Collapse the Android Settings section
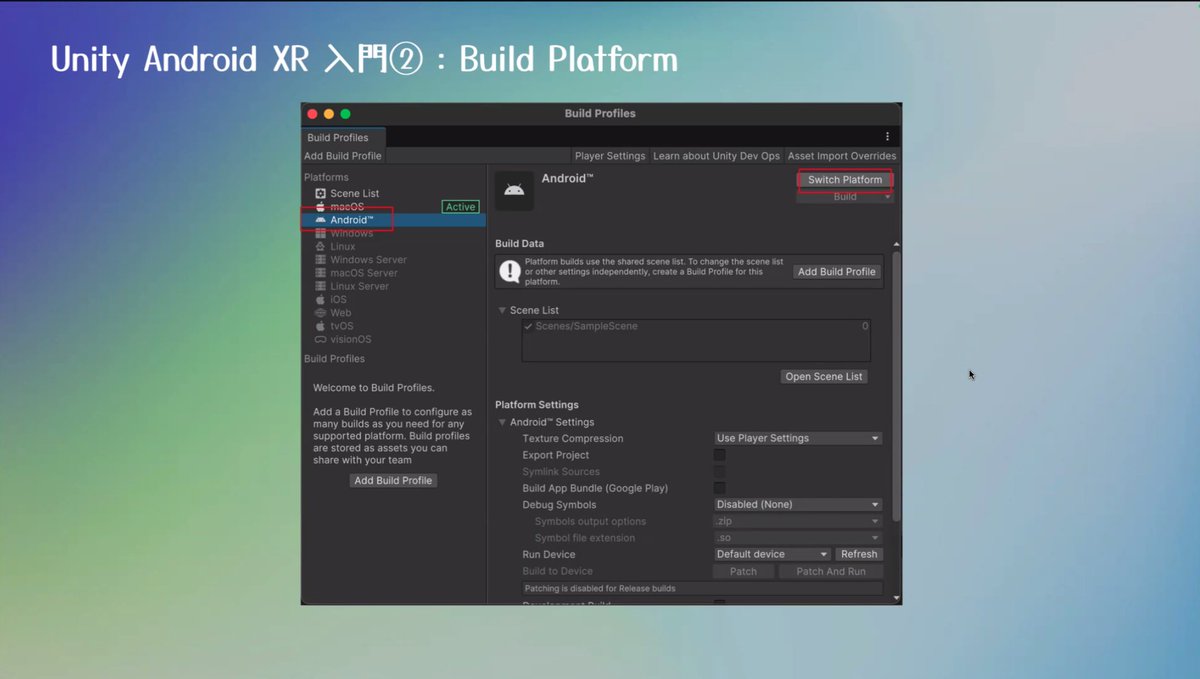This screenshot has width=1200, height=679. click(x=501, y=421)
